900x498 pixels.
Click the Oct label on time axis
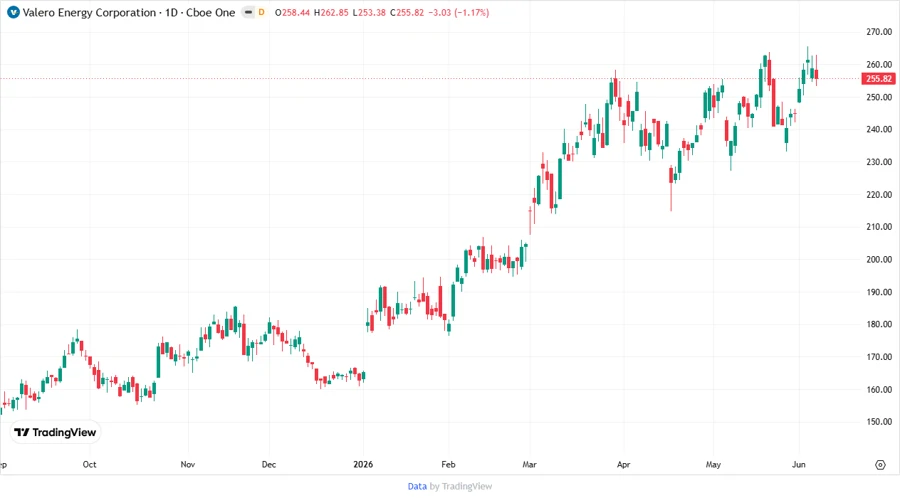coord(90,464)
